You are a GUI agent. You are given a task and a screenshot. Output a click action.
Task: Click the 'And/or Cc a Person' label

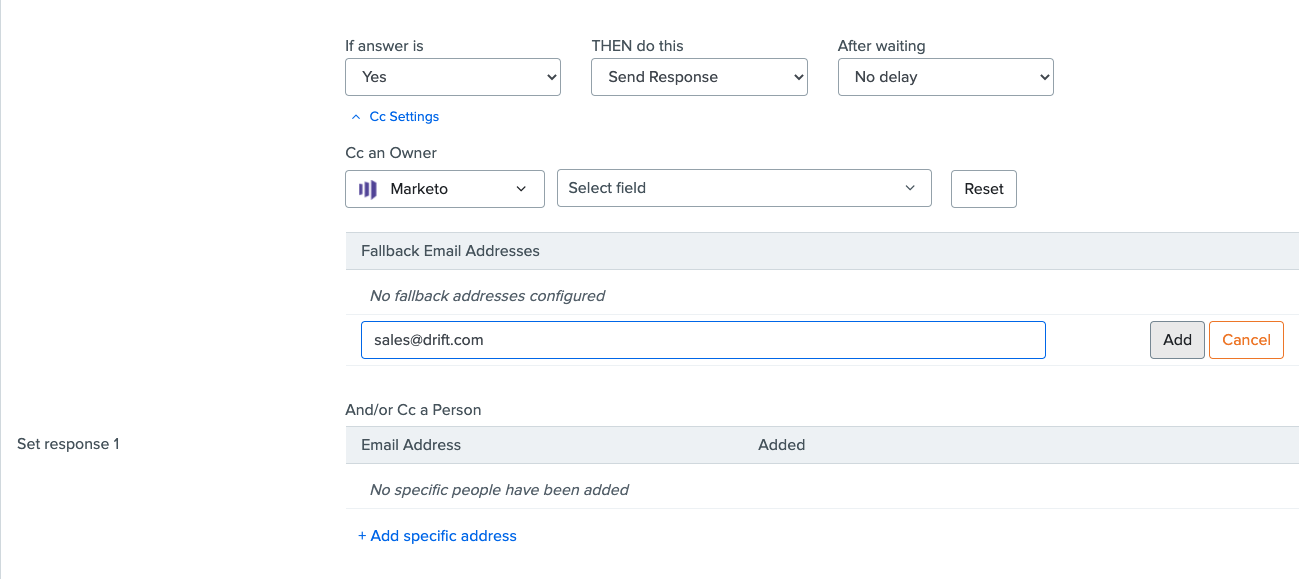tap(413, 410)
